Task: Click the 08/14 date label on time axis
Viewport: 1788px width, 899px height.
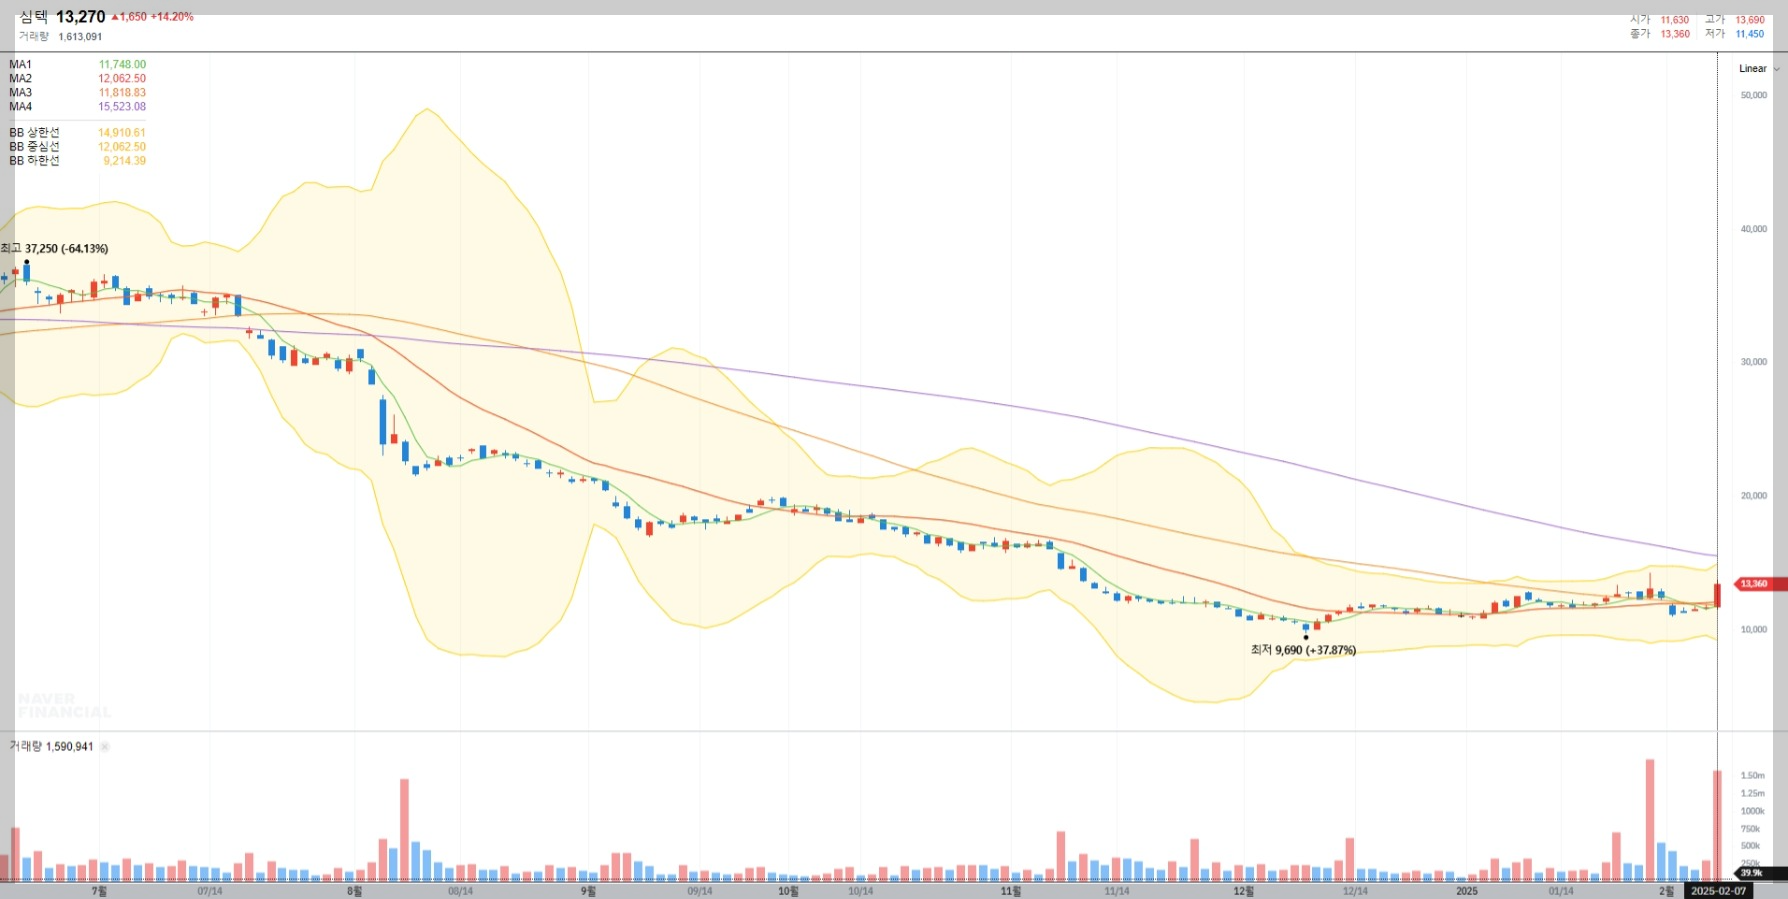Action: (x=460, y=891)
